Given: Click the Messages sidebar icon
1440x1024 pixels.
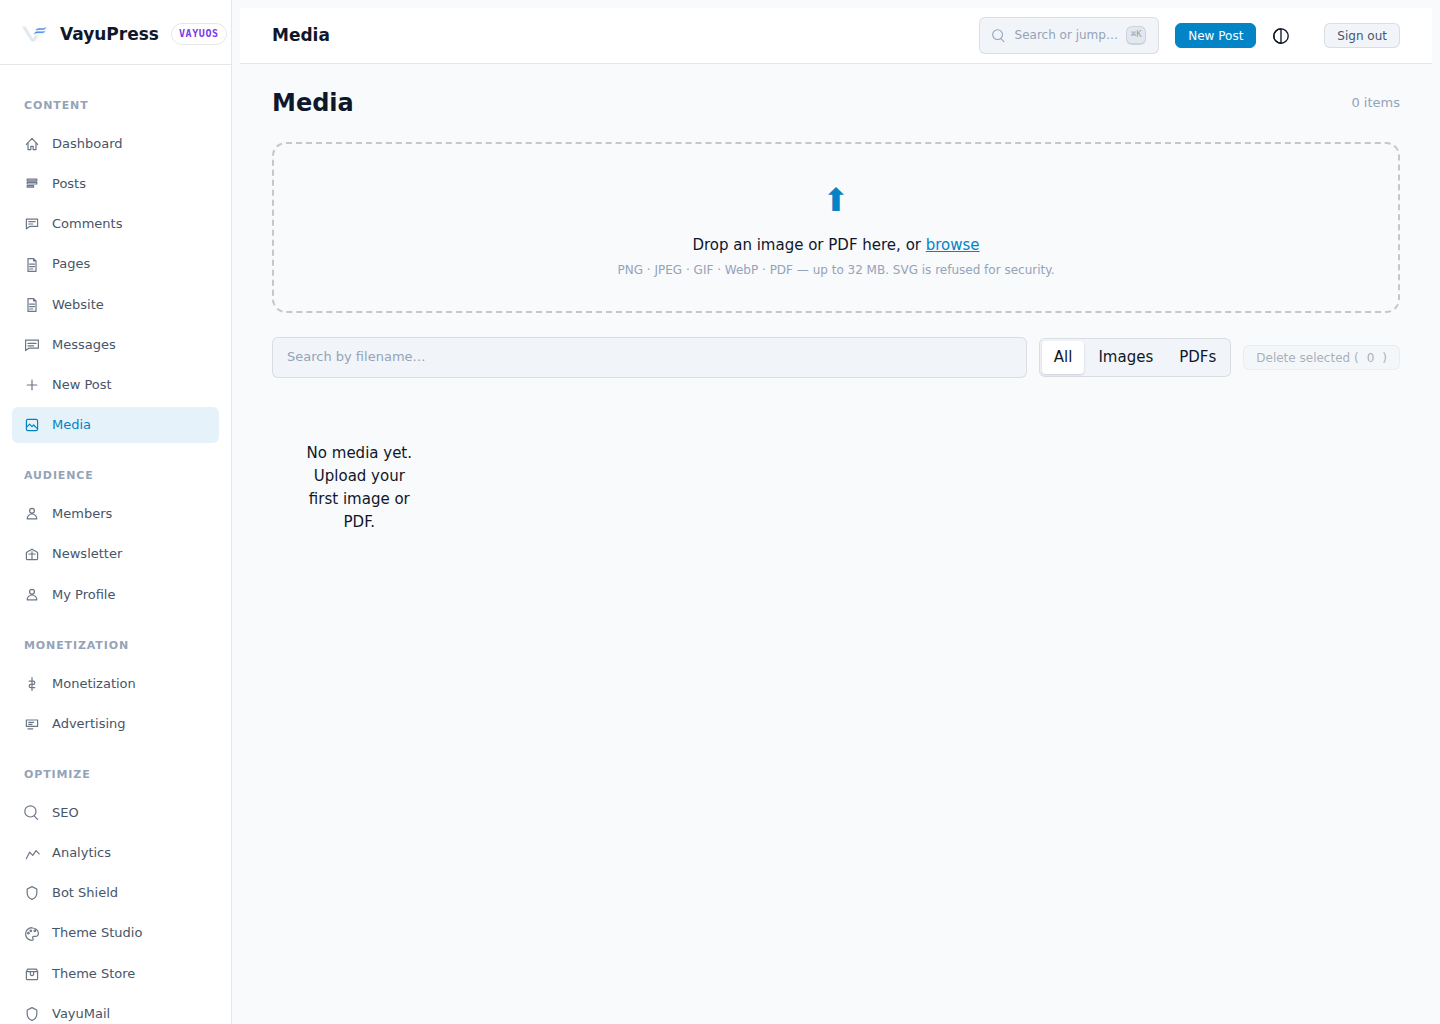Looking at the screenshot, I should click(32, 345).
